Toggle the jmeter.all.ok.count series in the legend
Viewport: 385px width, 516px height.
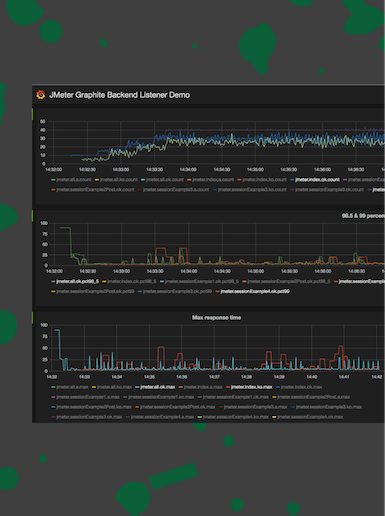tap(165, 180)
